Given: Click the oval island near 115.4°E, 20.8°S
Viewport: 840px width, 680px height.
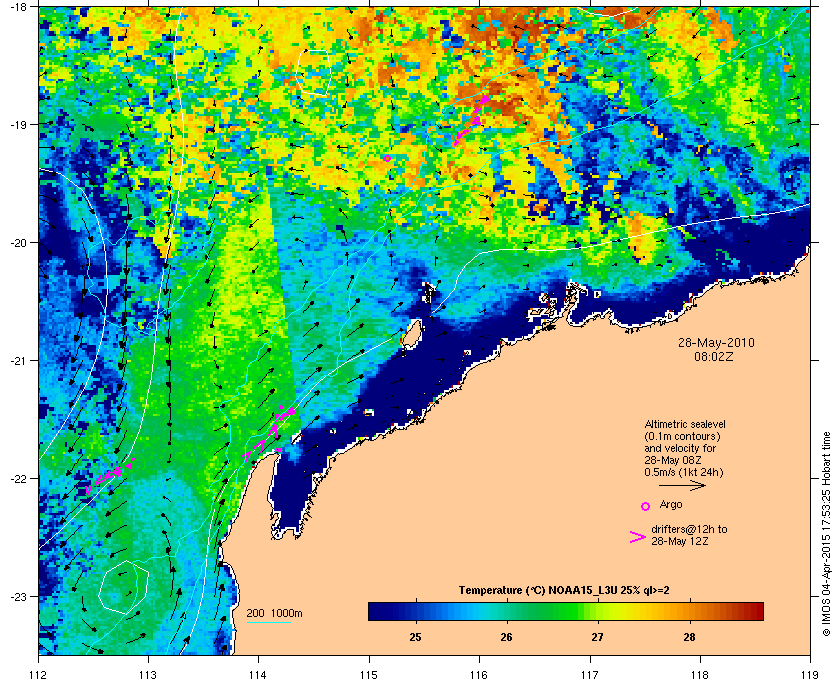Looking at the screenshot, I should coord(410,334).
